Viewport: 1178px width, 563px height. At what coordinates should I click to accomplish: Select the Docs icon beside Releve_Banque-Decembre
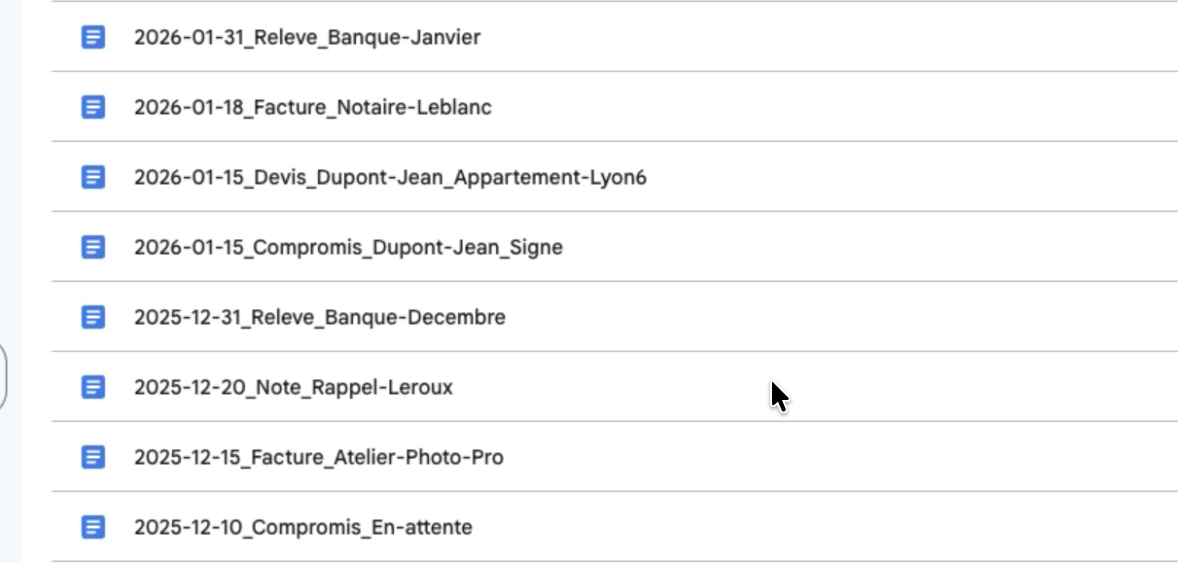coord(93,317)
